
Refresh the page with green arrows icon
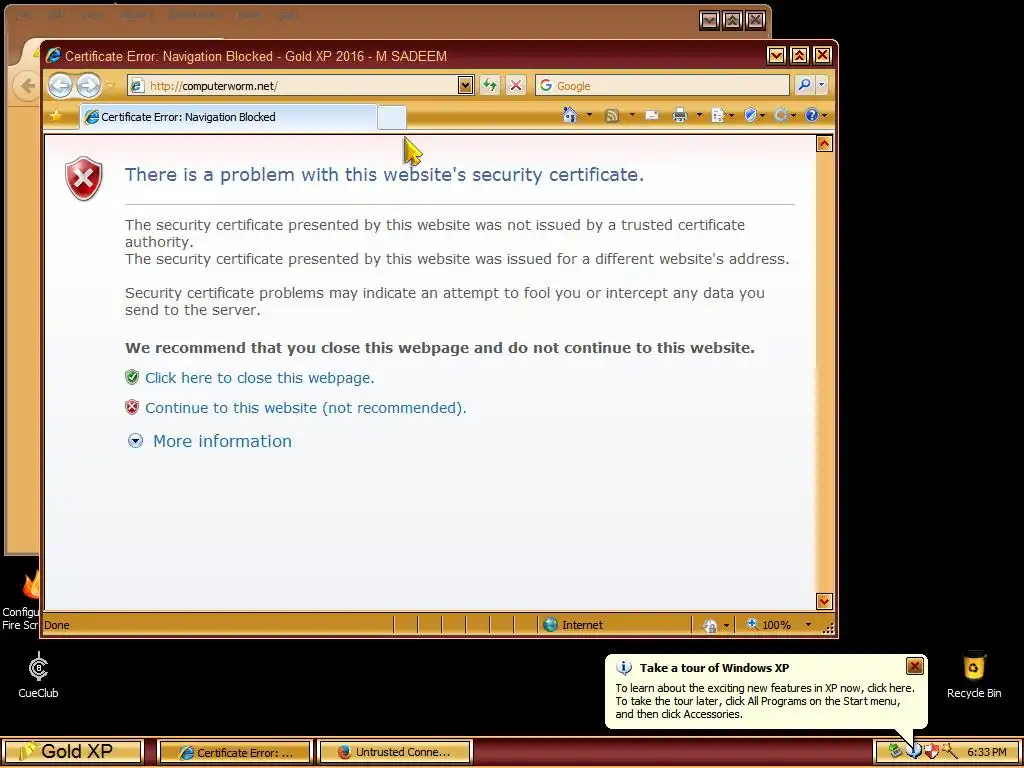pyautogui.click(x=490, y=85)
